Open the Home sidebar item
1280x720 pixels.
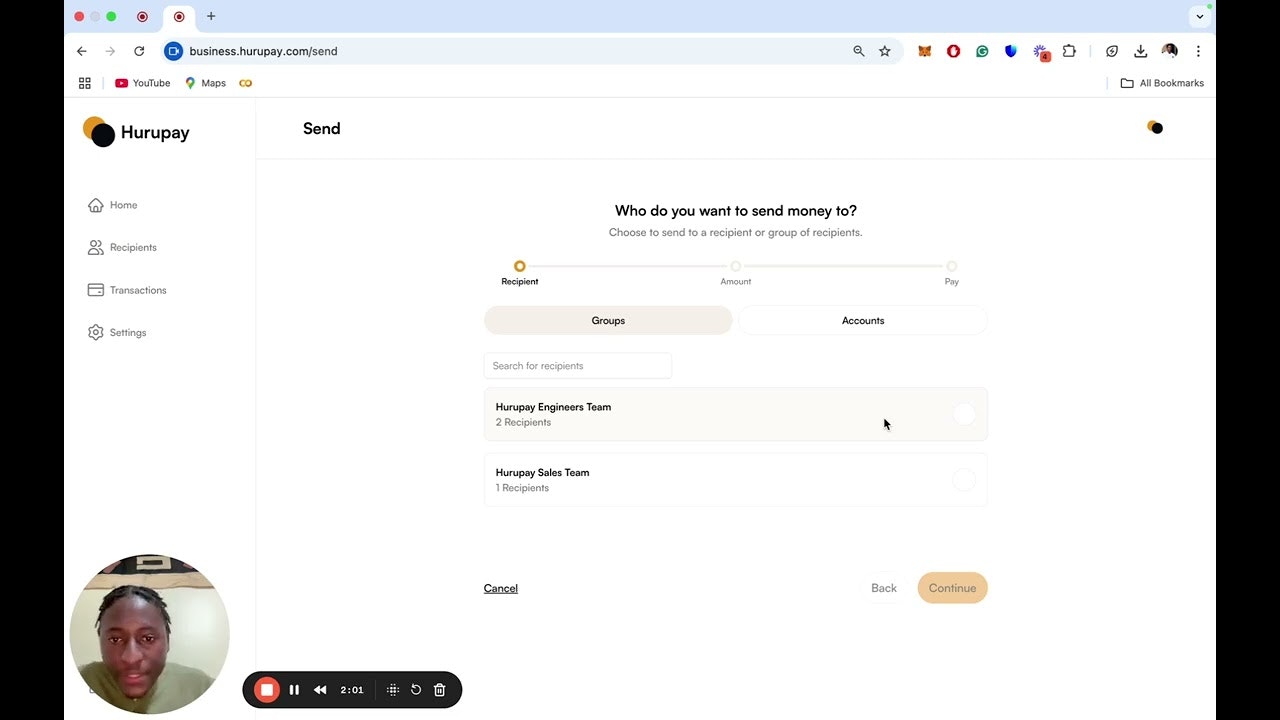[x=113, y=205]
